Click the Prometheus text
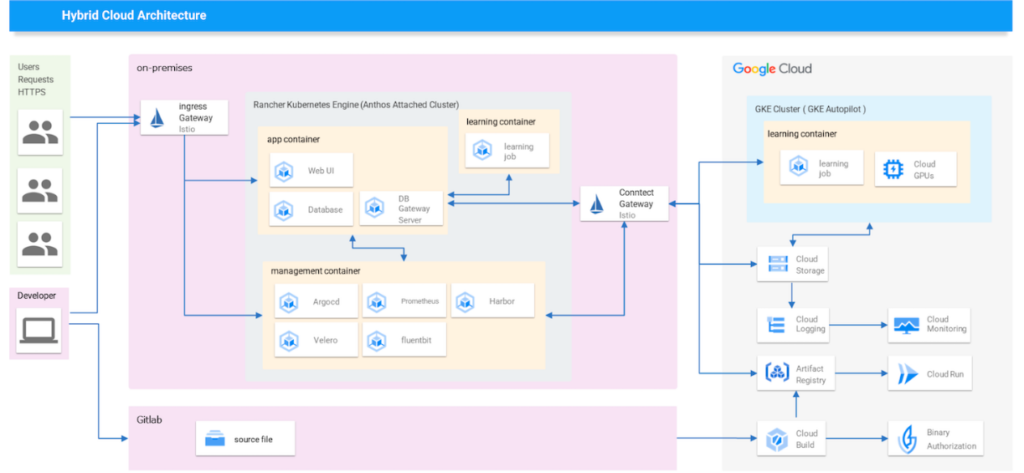This screenshot has height=473, width=1024. (x=420, y=301)
